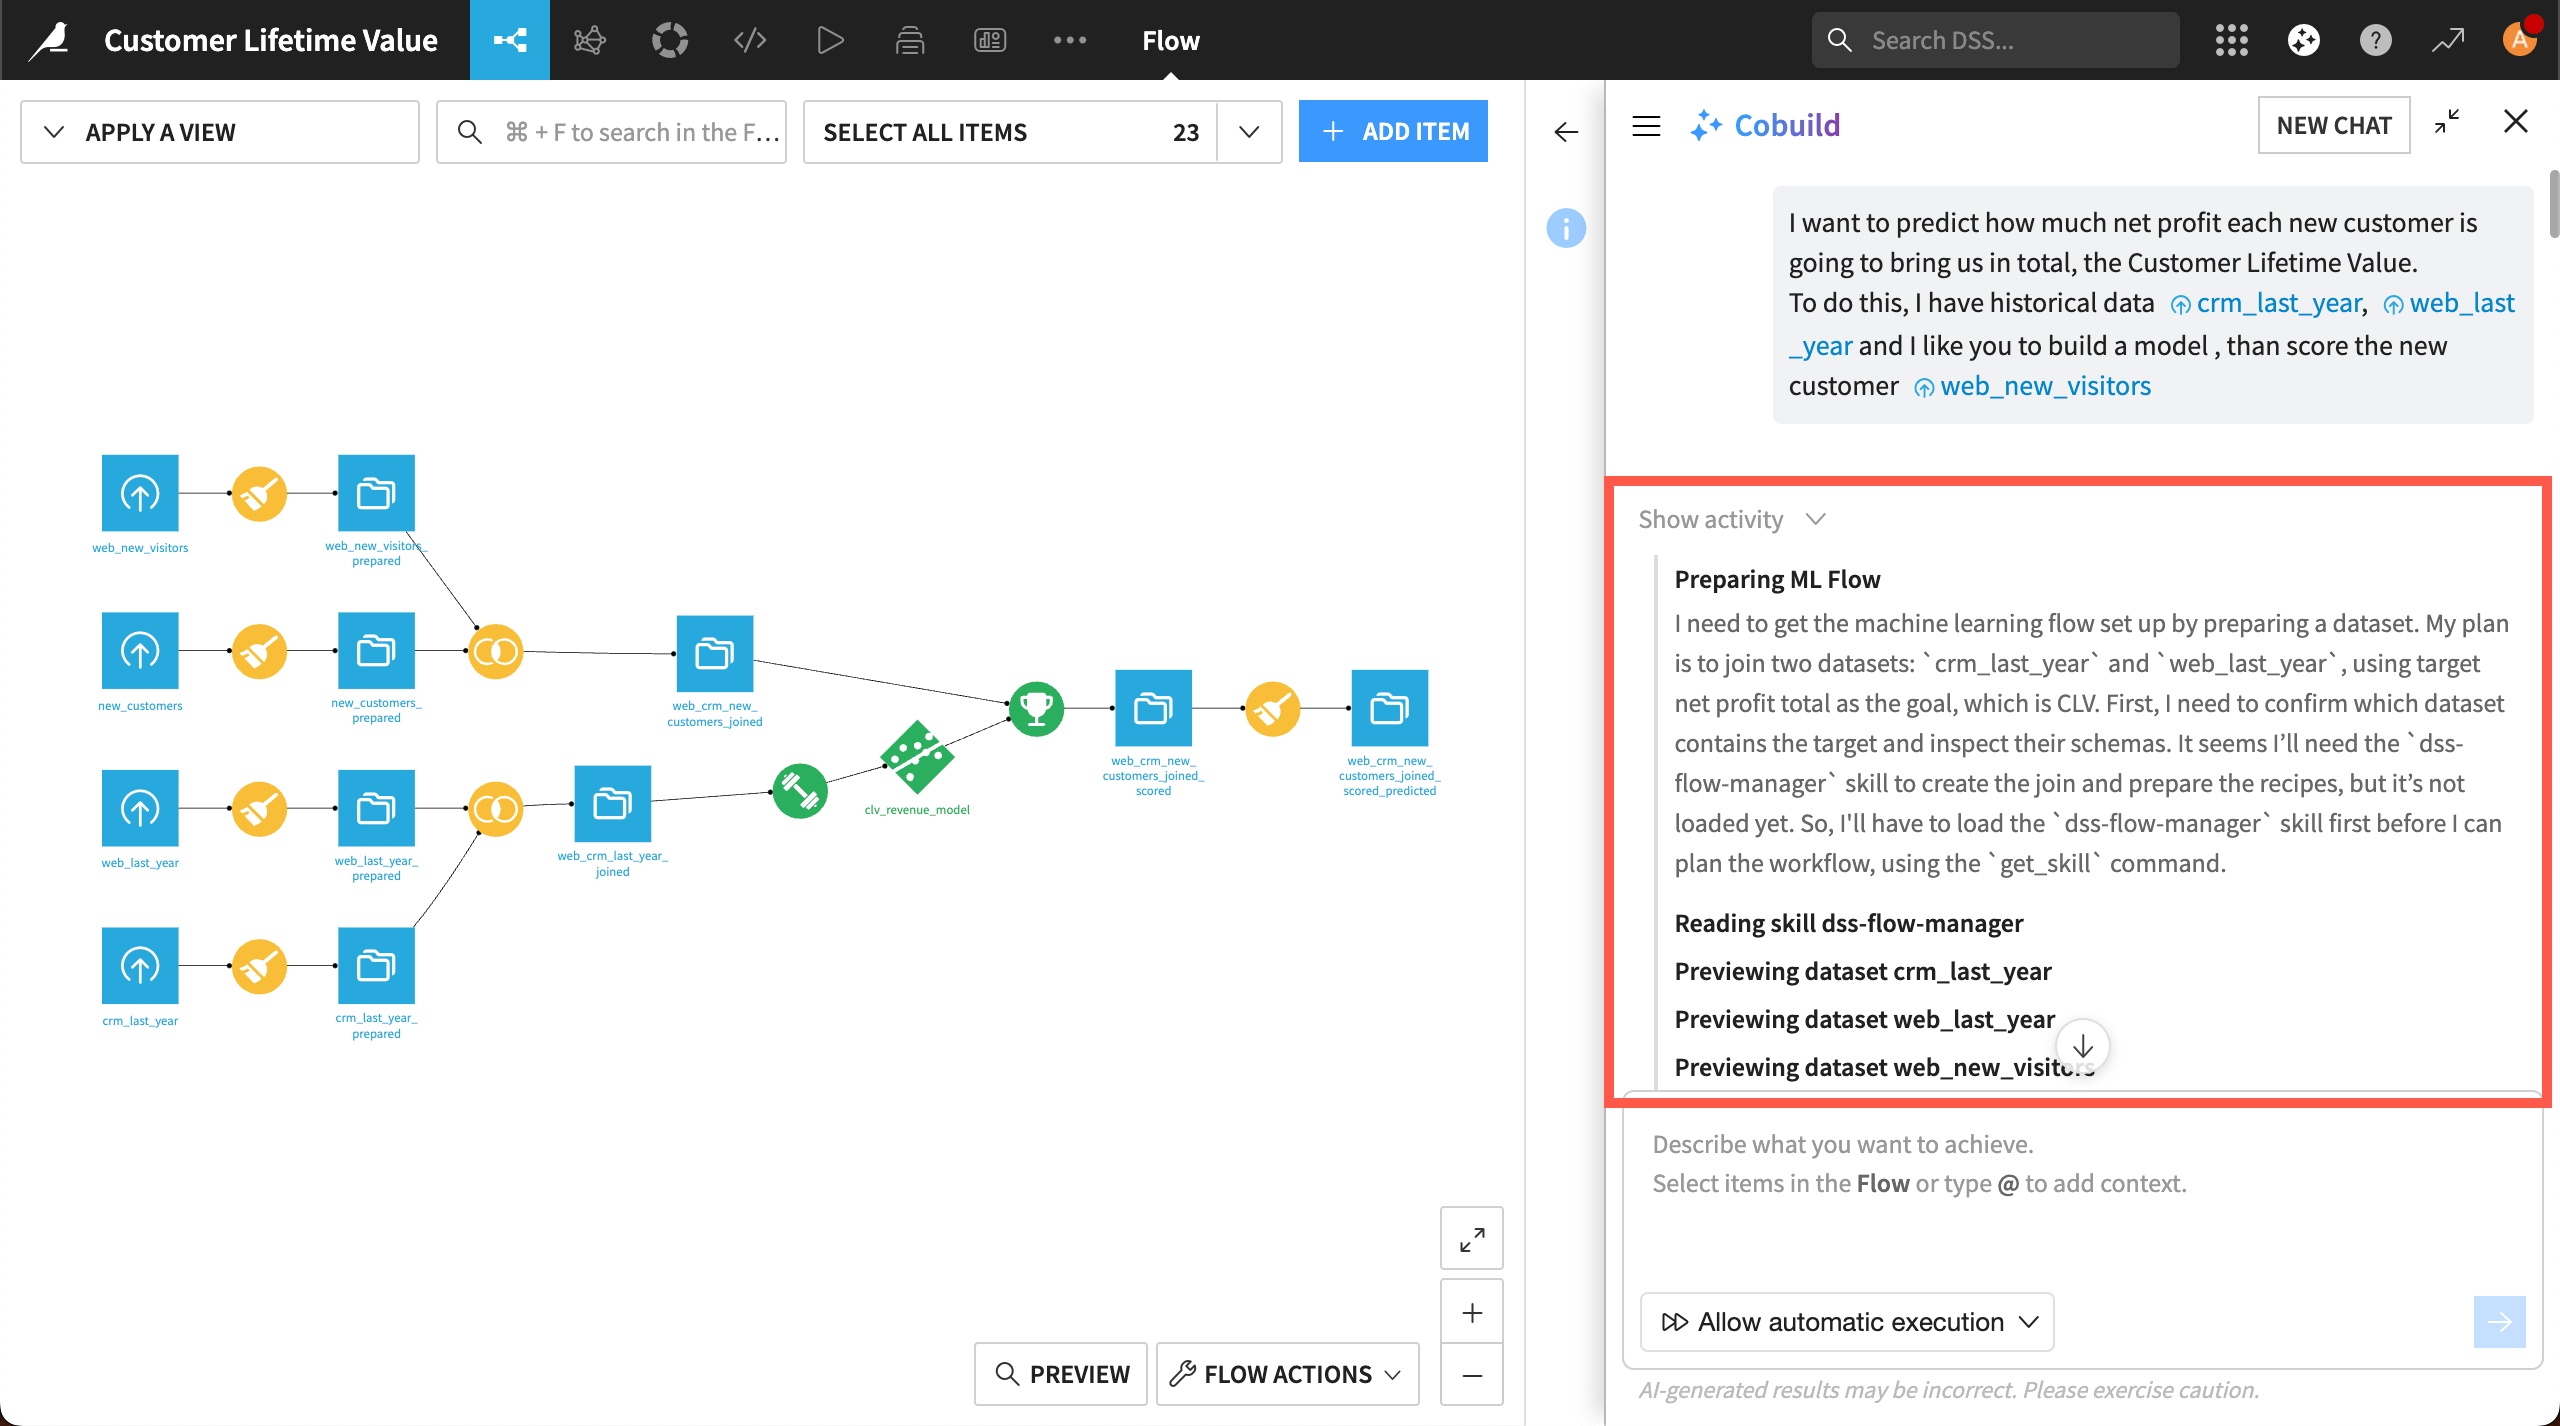The width and height of the screenshot is (2560, 1426).
Task: Select prepare recipe before scored_predicted dataset
Action: coord(1272,709)
